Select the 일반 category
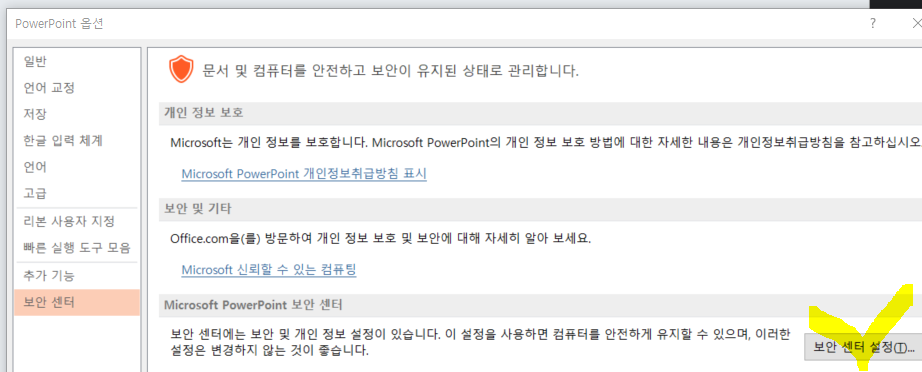Viewport: 922px width, 372px height. point(76,61)
